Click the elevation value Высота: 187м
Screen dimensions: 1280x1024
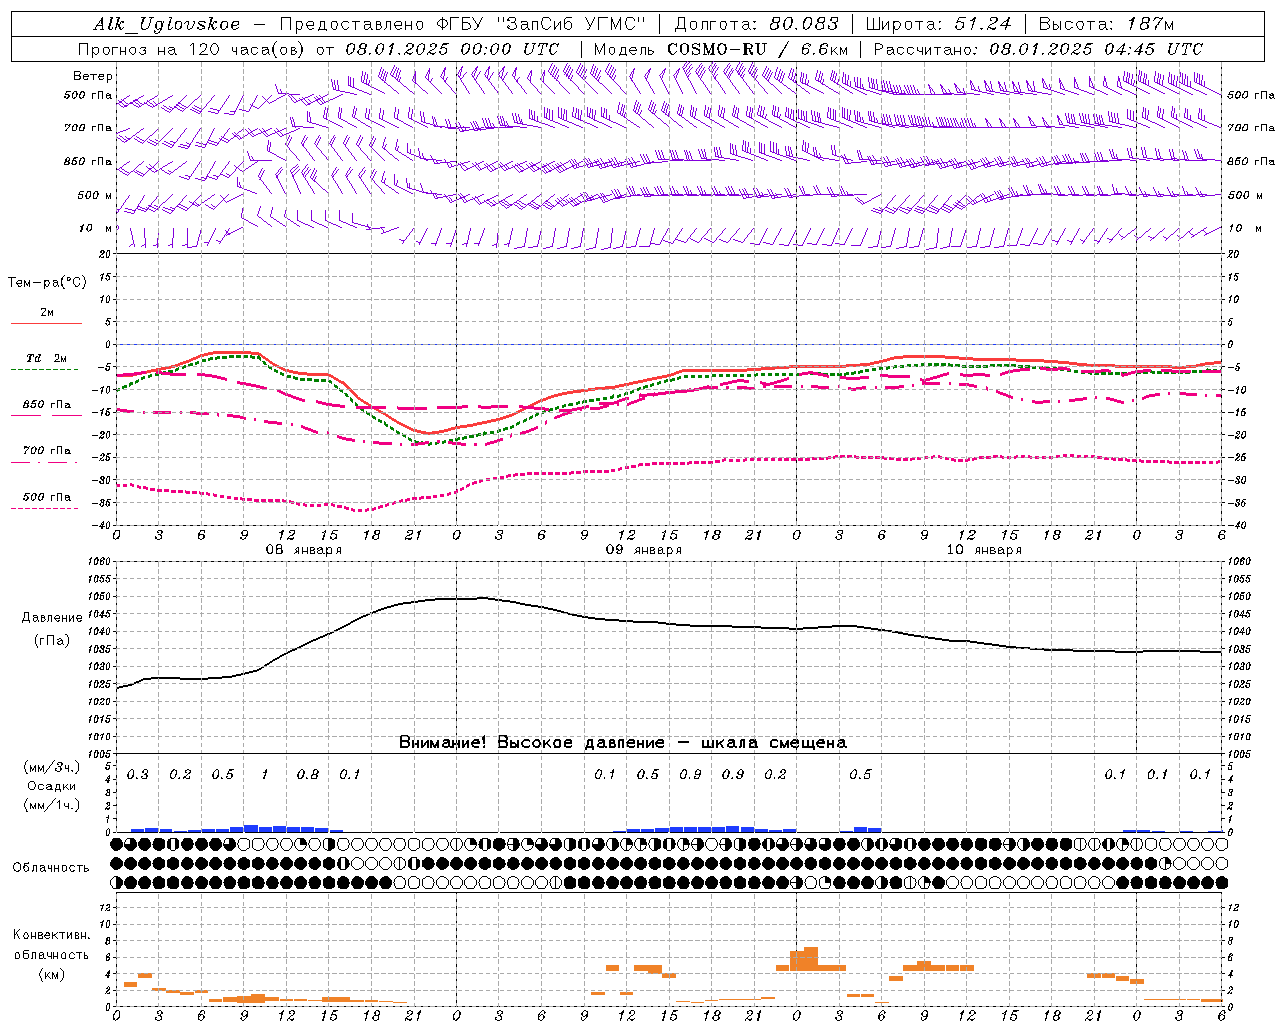(x=1106, y=24)
